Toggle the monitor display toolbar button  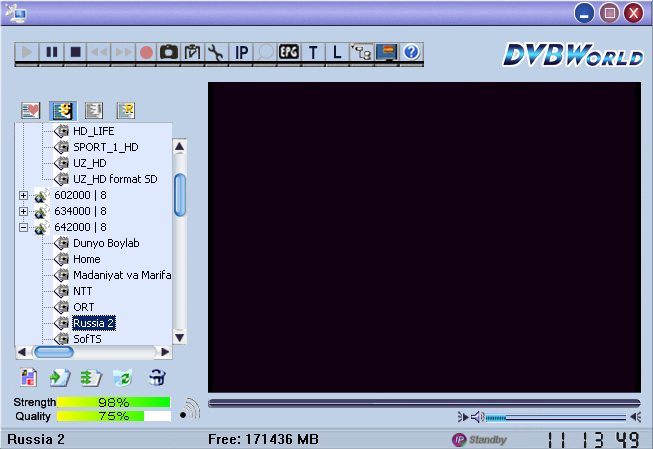point(385,52)
